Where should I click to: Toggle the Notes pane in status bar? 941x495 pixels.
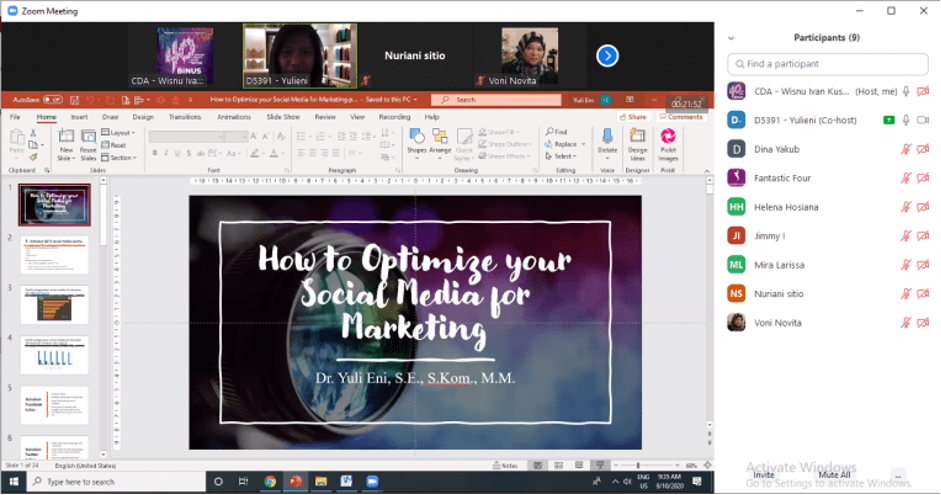505,466
